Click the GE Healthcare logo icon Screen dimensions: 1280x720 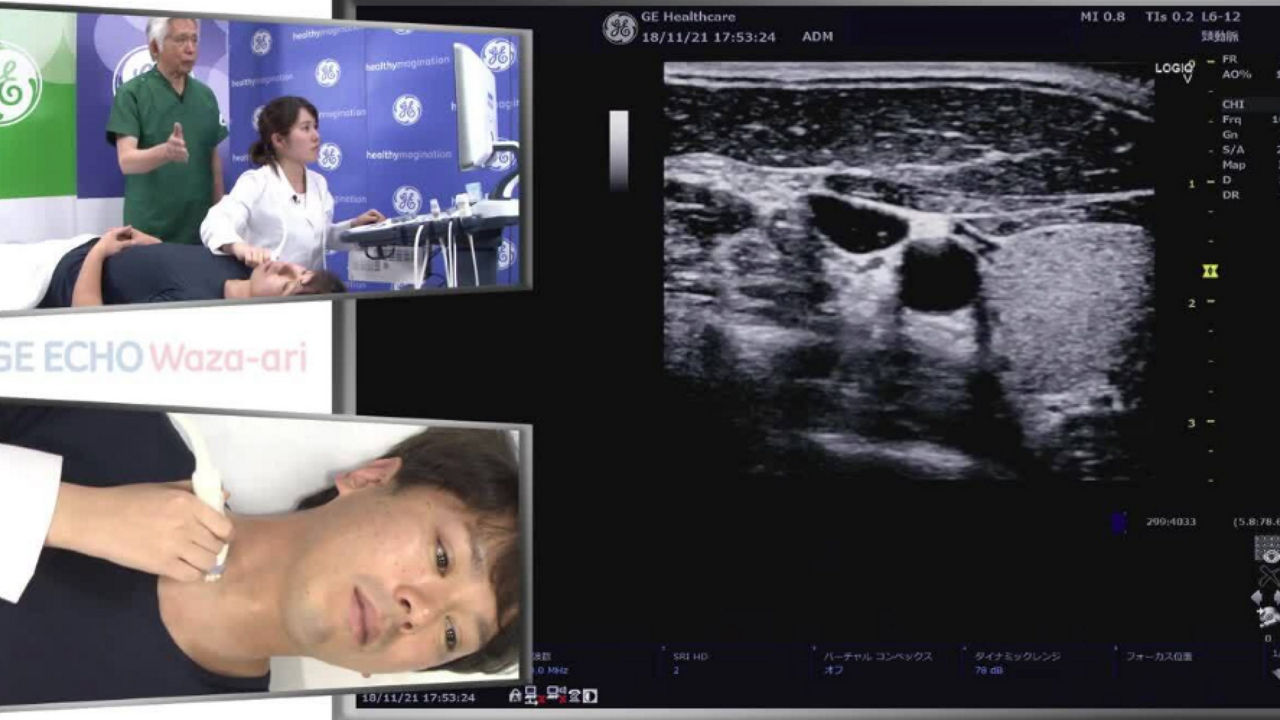click(620, 28)
